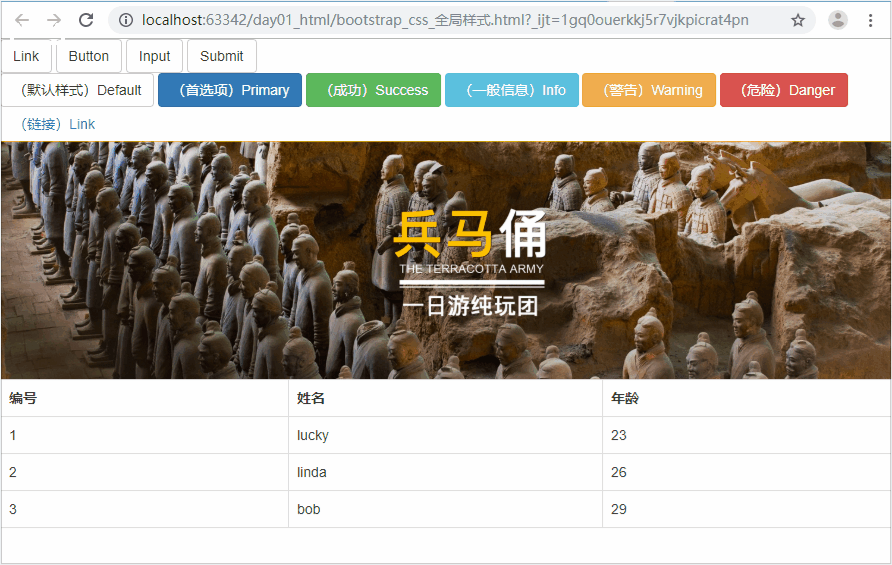Click the row number 1 cell
The image size is (892, 565).
[145, 435]
